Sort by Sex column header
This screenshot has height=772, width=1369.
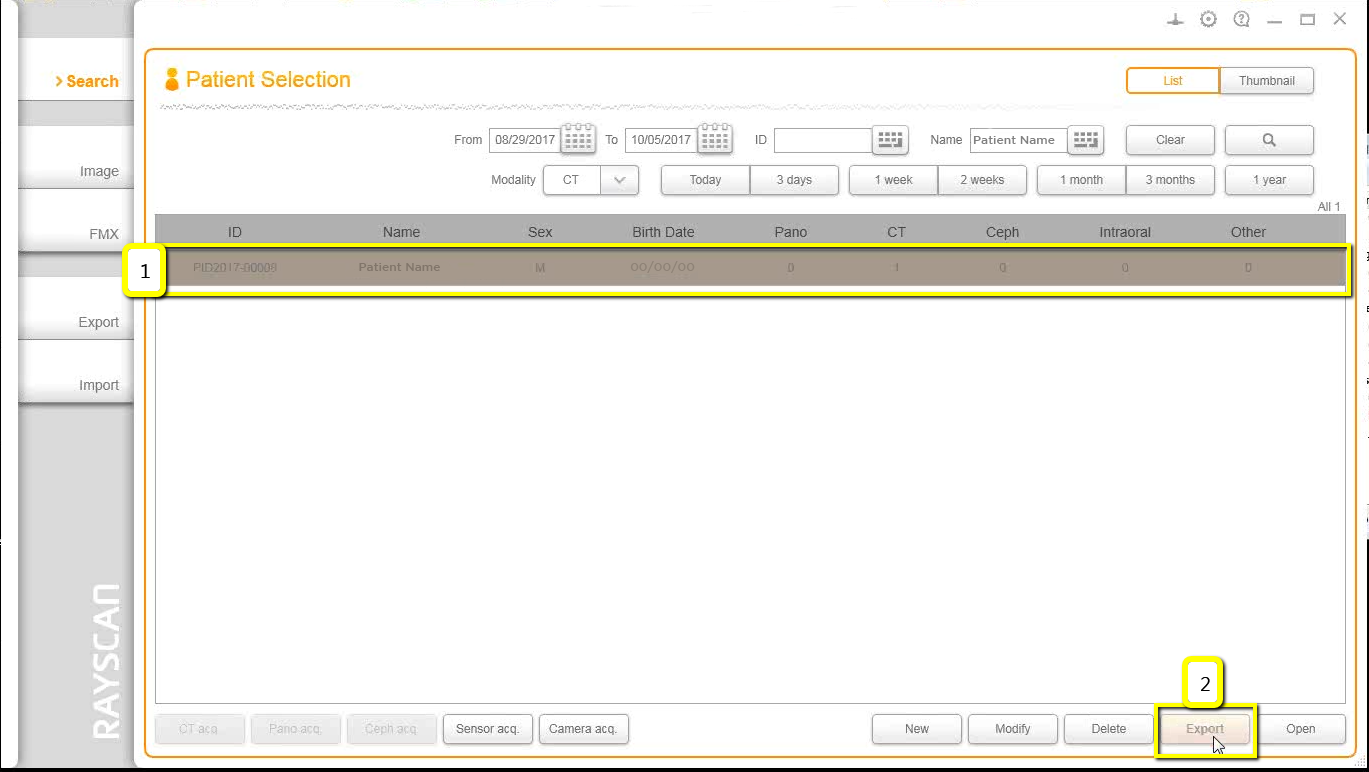pyautogui.click(x=540, y=232)
